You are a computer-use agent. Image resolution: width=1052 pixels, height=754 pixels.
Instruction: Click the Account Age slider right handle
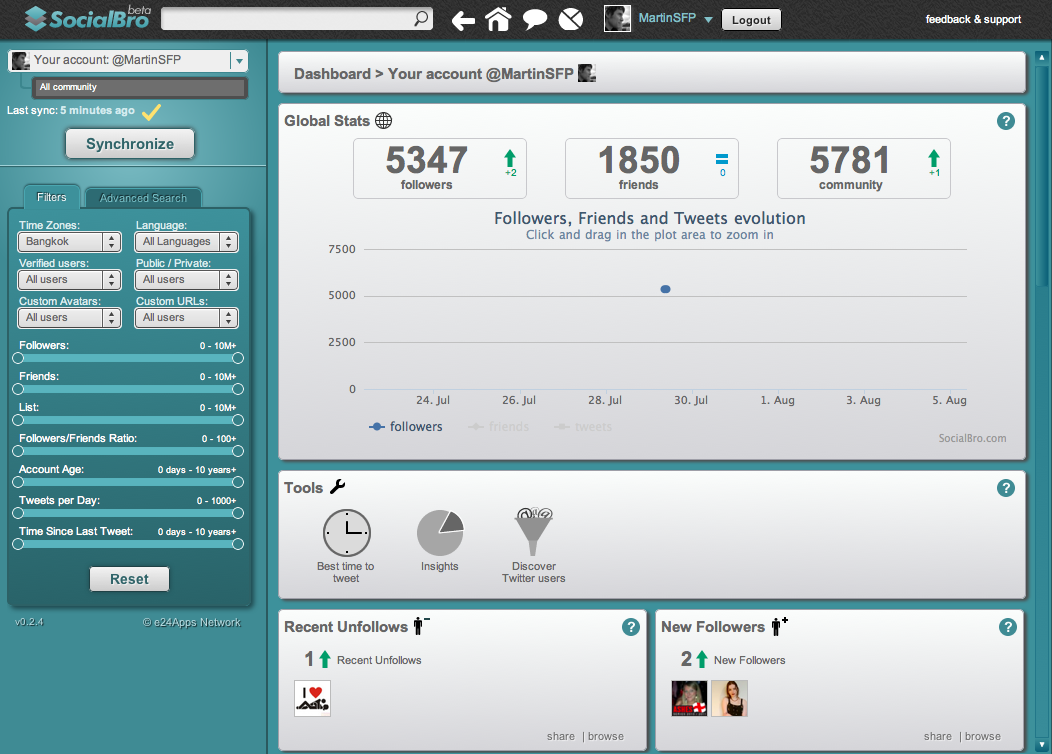pyautogui.click(x=238, y=482)
